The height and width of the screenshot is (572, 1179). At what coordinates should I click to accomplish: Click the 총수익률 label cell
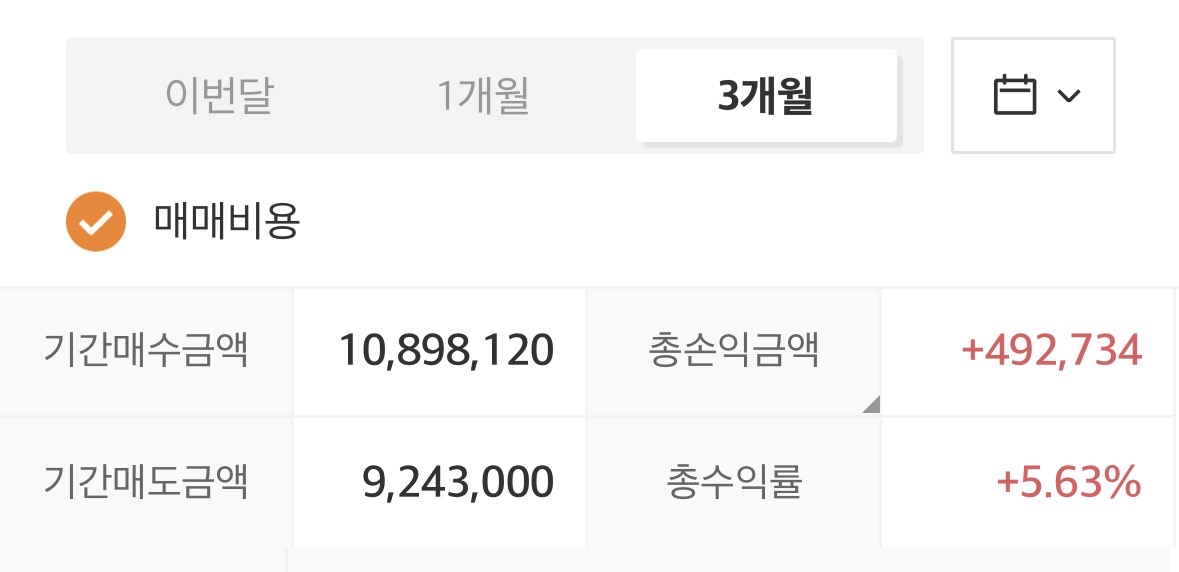733,482
